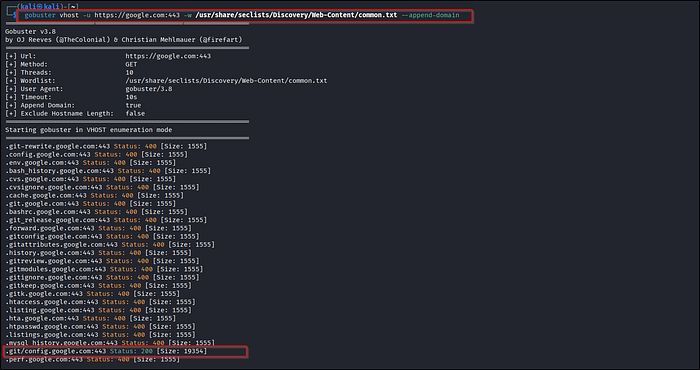Viewport: 700px width, 370px height.
Task: Click Status: 400 on the .env row
Action: point(104,162)
